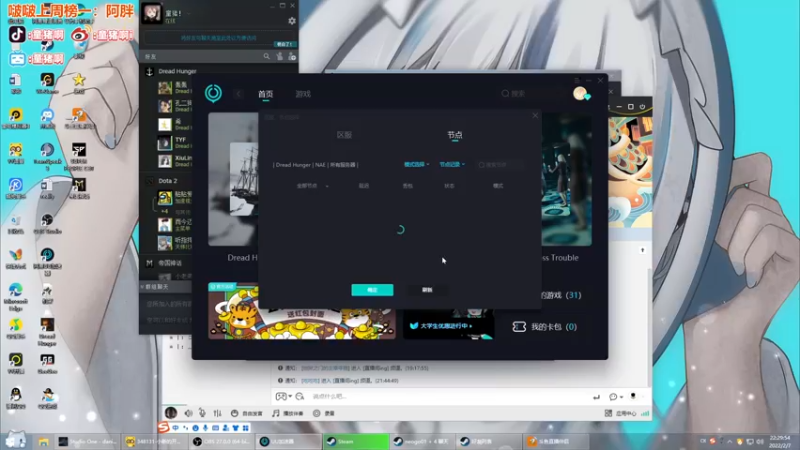Click the 刷新 refresh button
Viewport: 800px width, 450px height.
point(427,290)
